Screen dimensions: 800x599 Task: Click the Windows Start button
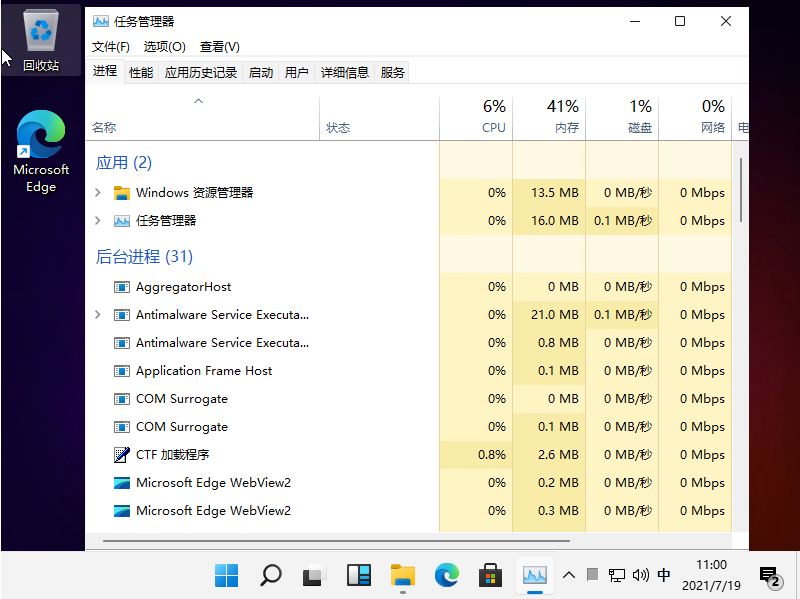pyautogui.click(x=226, y=575)
